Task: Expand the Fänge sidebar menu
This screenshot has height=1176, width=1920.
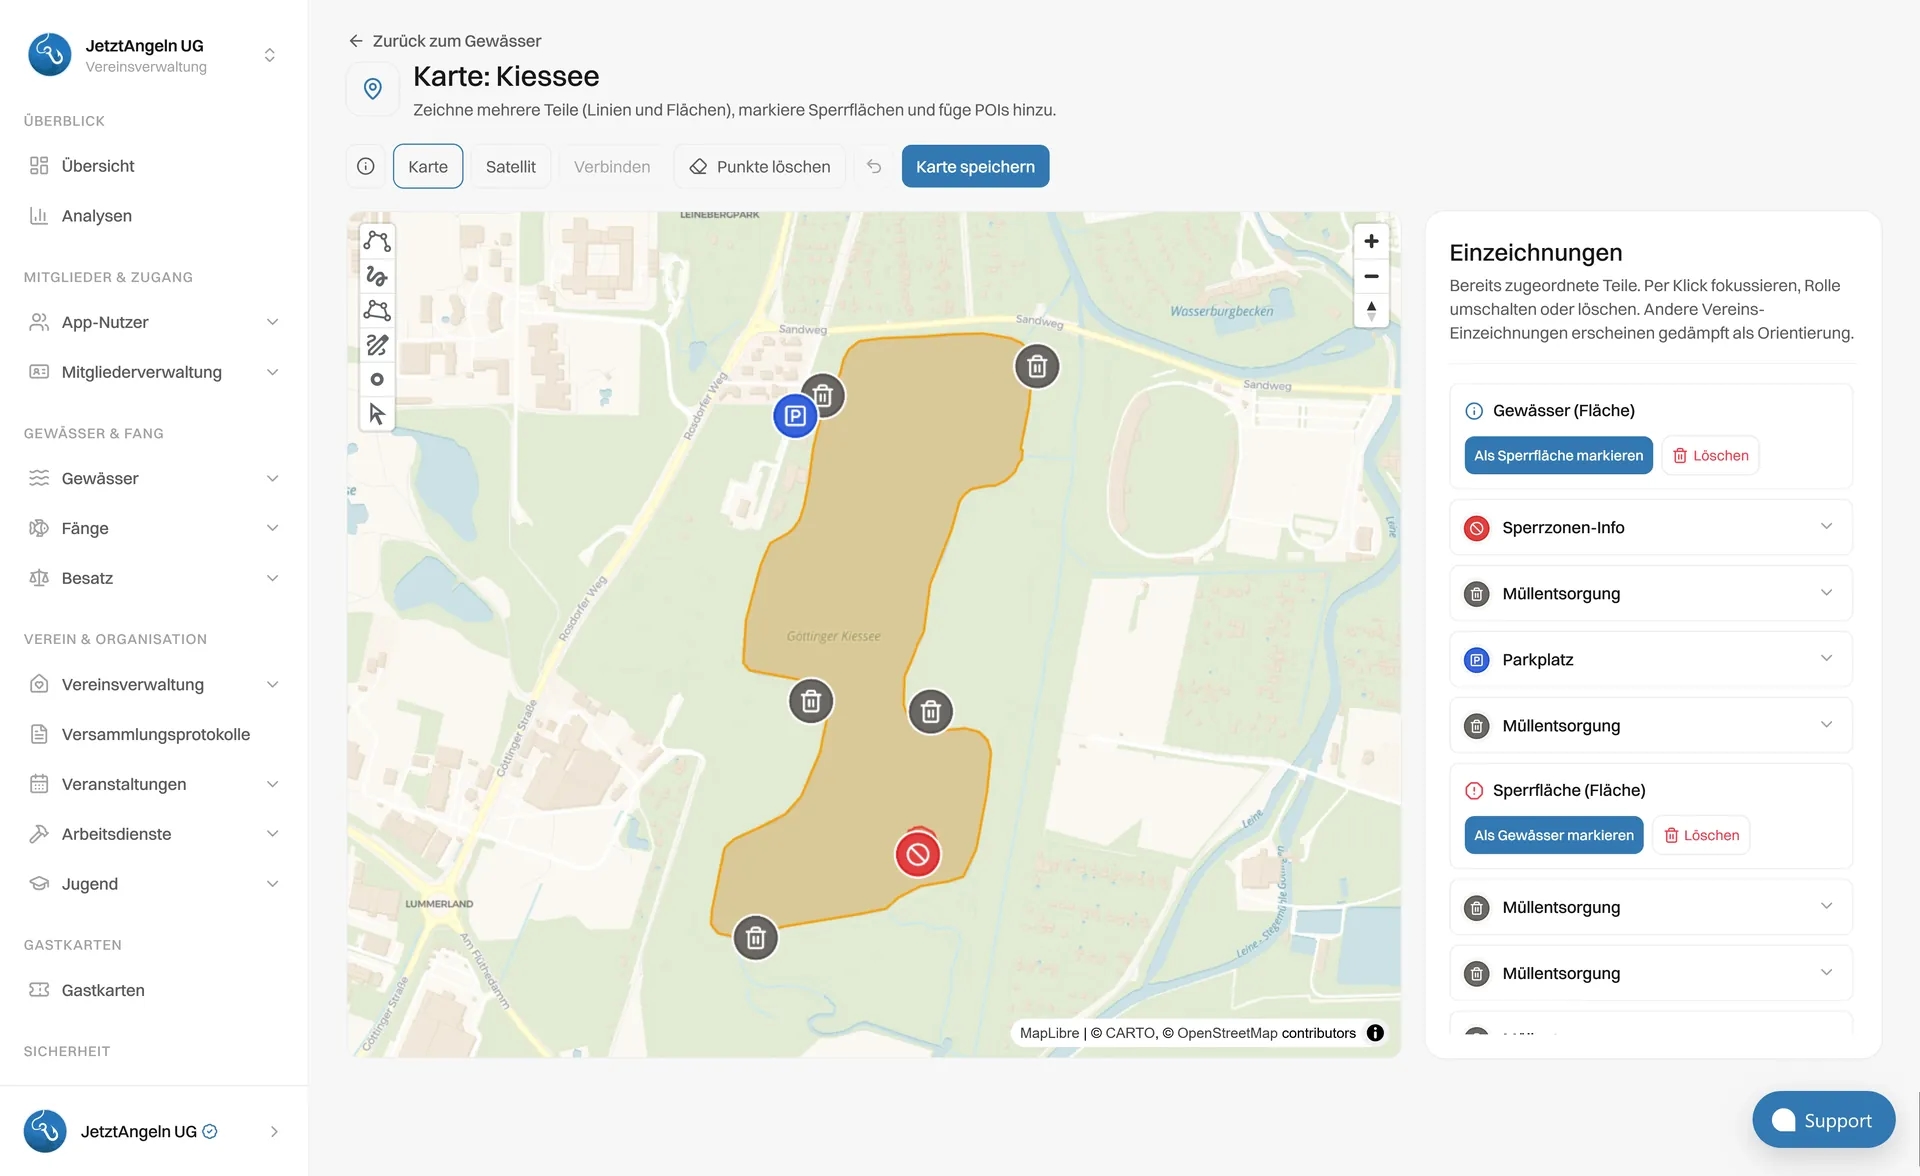Action: pos(154,528)
